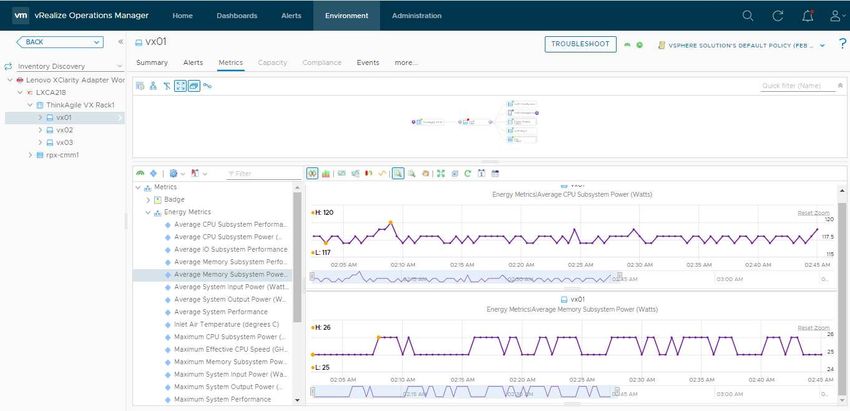Select vx01 in the inventory tree

(65, 117)
